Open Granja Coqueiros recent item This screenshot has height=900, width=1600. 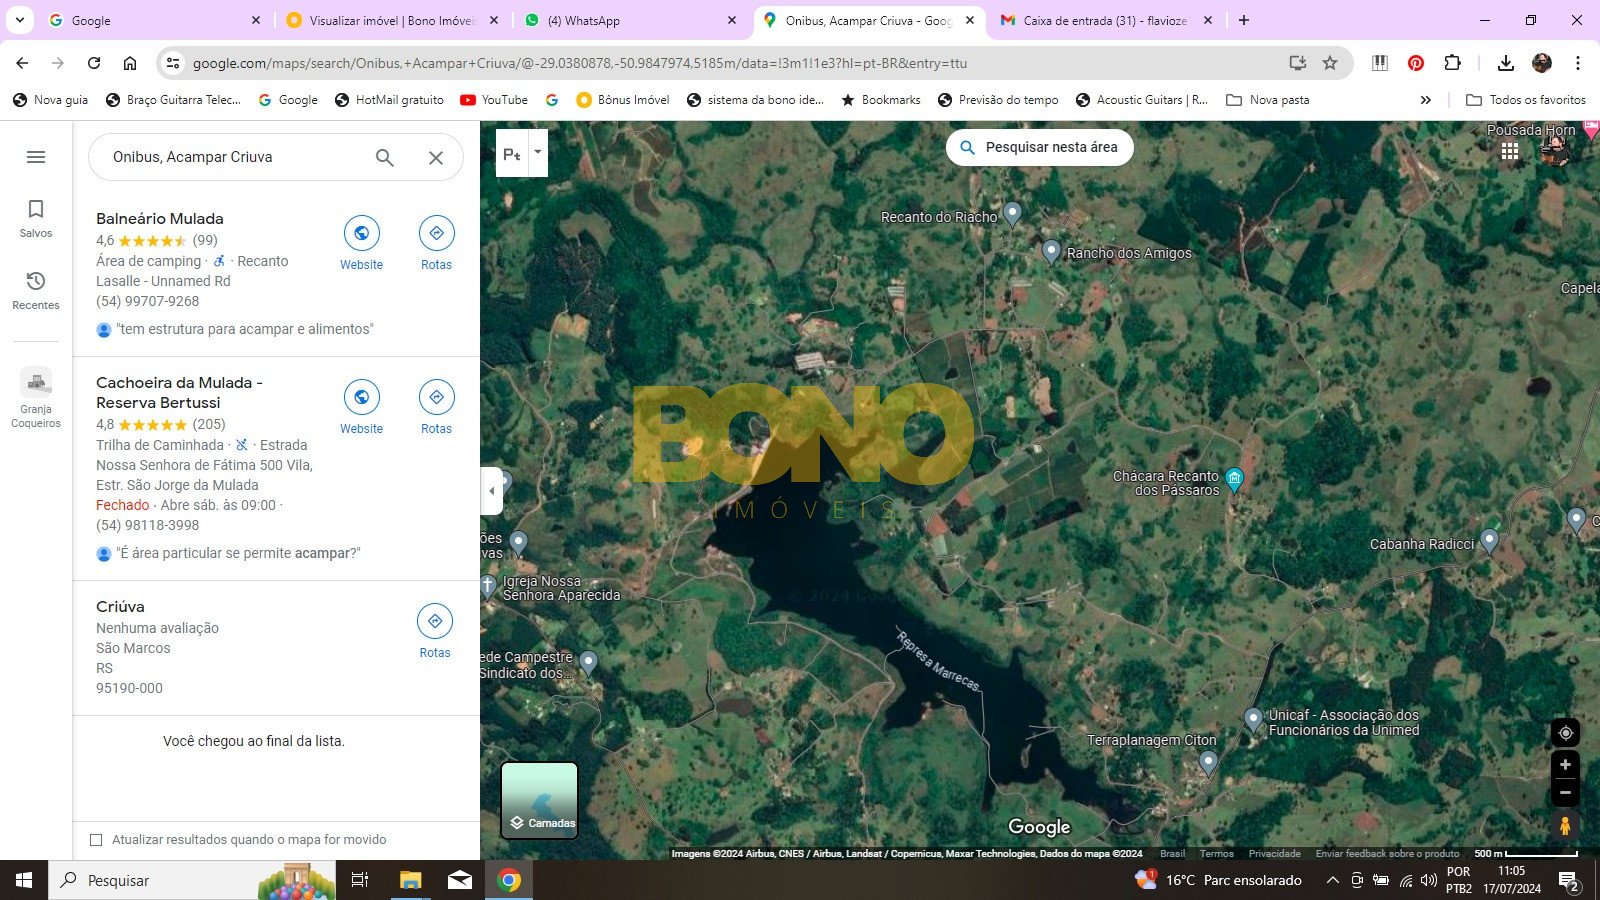tap(36, 397)
